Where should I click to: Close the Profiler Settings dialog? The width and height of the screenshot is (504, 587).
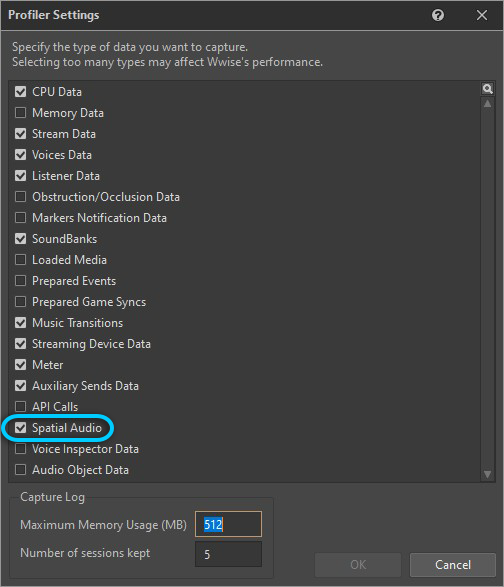[x=482, y=15]
